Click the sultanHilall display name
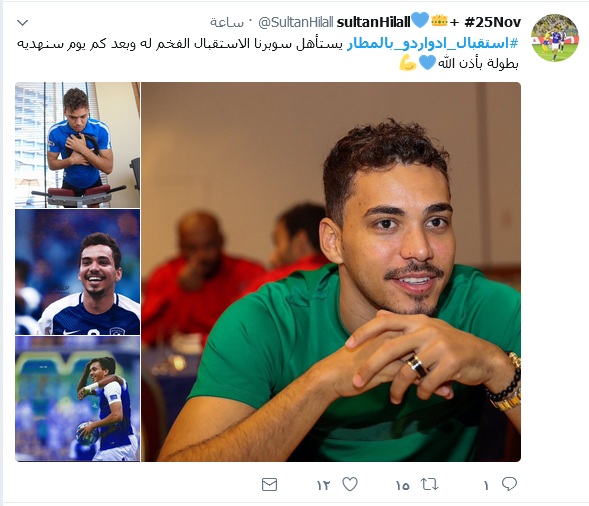The height and width of the screenshot is (506, 589). click(373, 22)
